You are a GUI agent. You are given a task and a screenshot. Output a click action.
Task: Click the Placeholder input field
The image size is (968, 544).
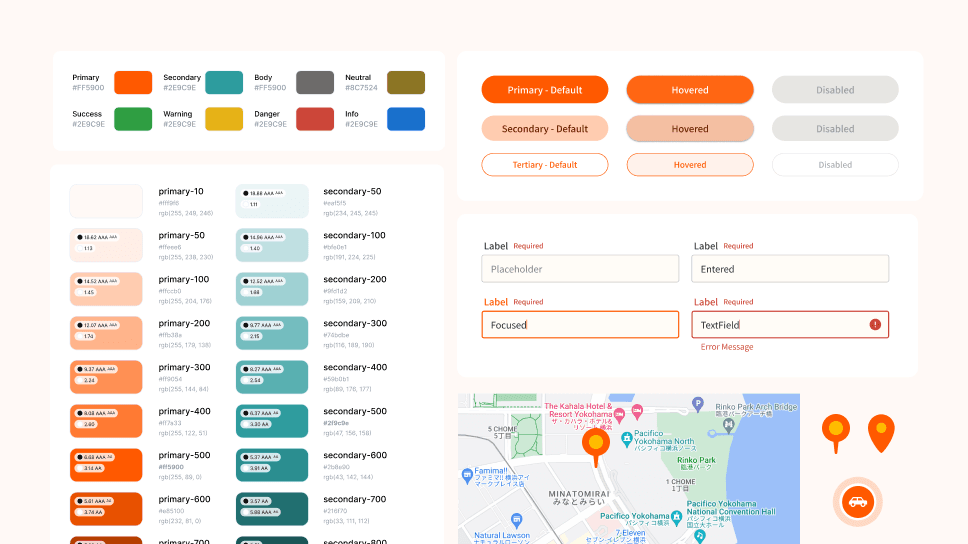(580, 269)
